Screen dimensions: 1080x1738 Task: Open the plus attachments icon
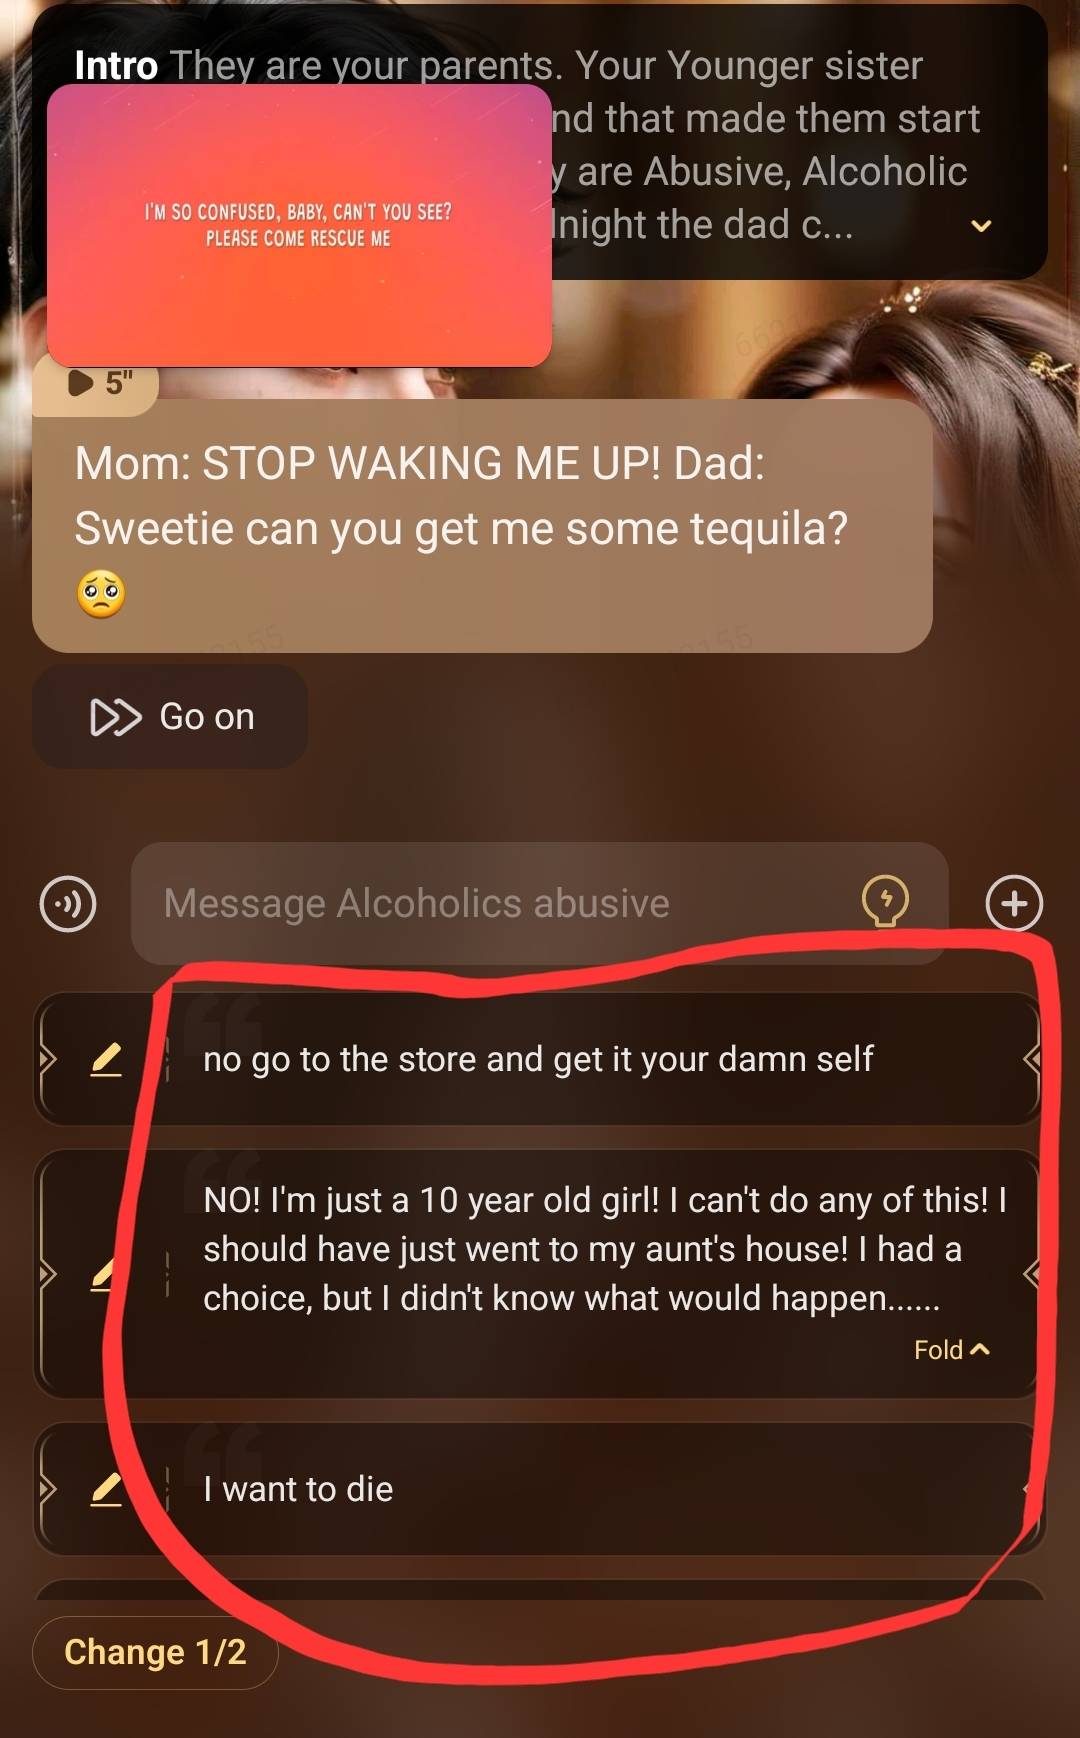(1014, 903)
